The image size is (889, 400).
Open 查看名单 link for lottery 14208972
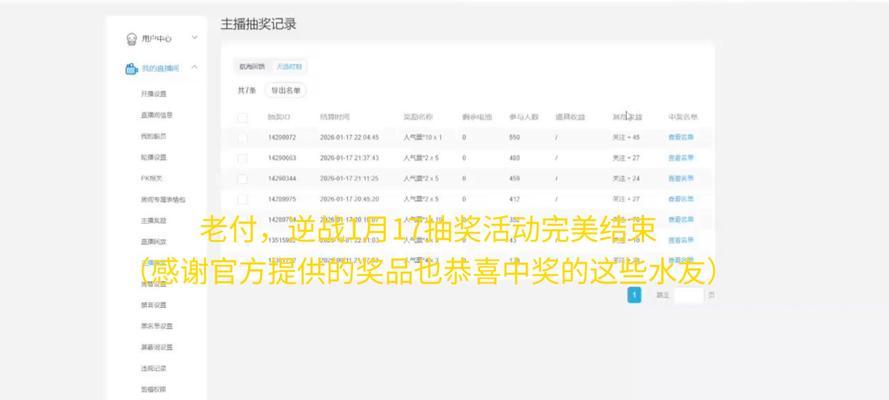[680, 137]
